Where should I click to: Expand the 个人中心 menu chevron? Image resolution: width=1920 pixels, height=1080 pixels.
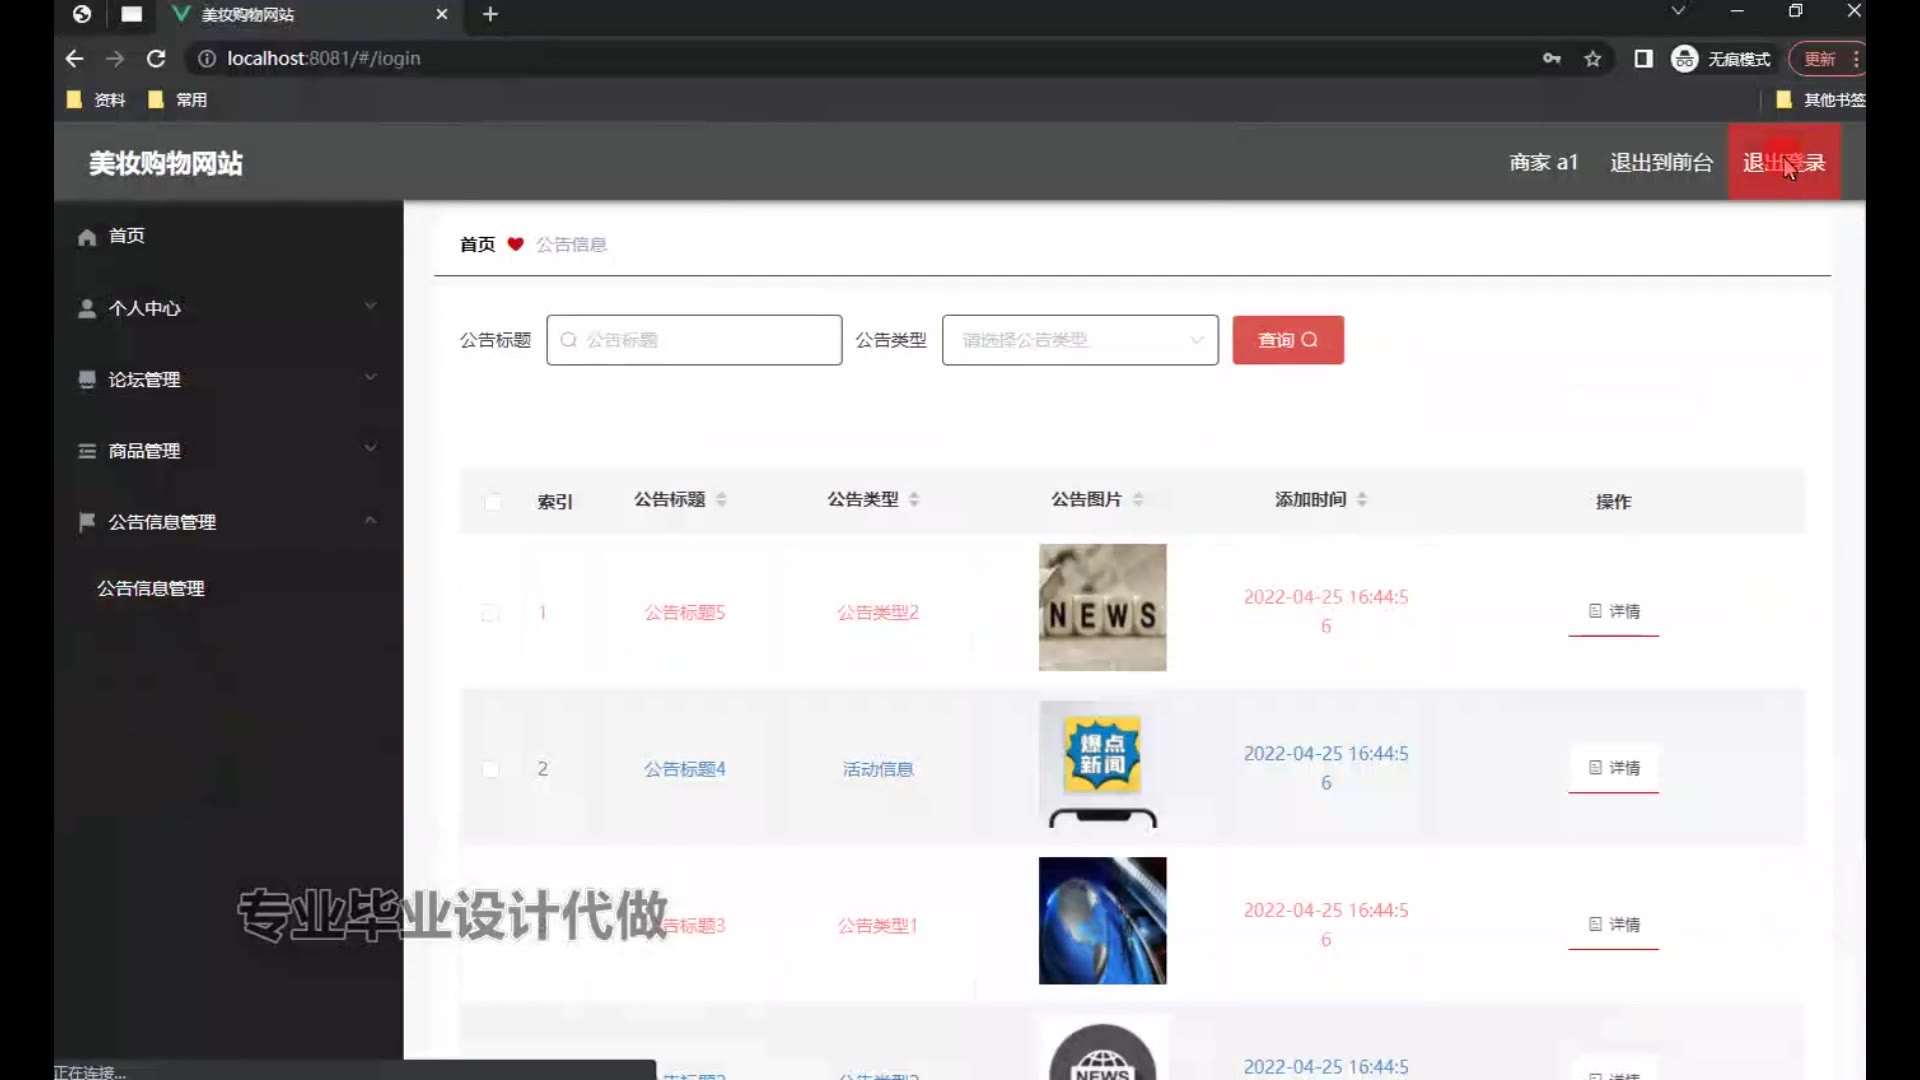pos(370,306)
